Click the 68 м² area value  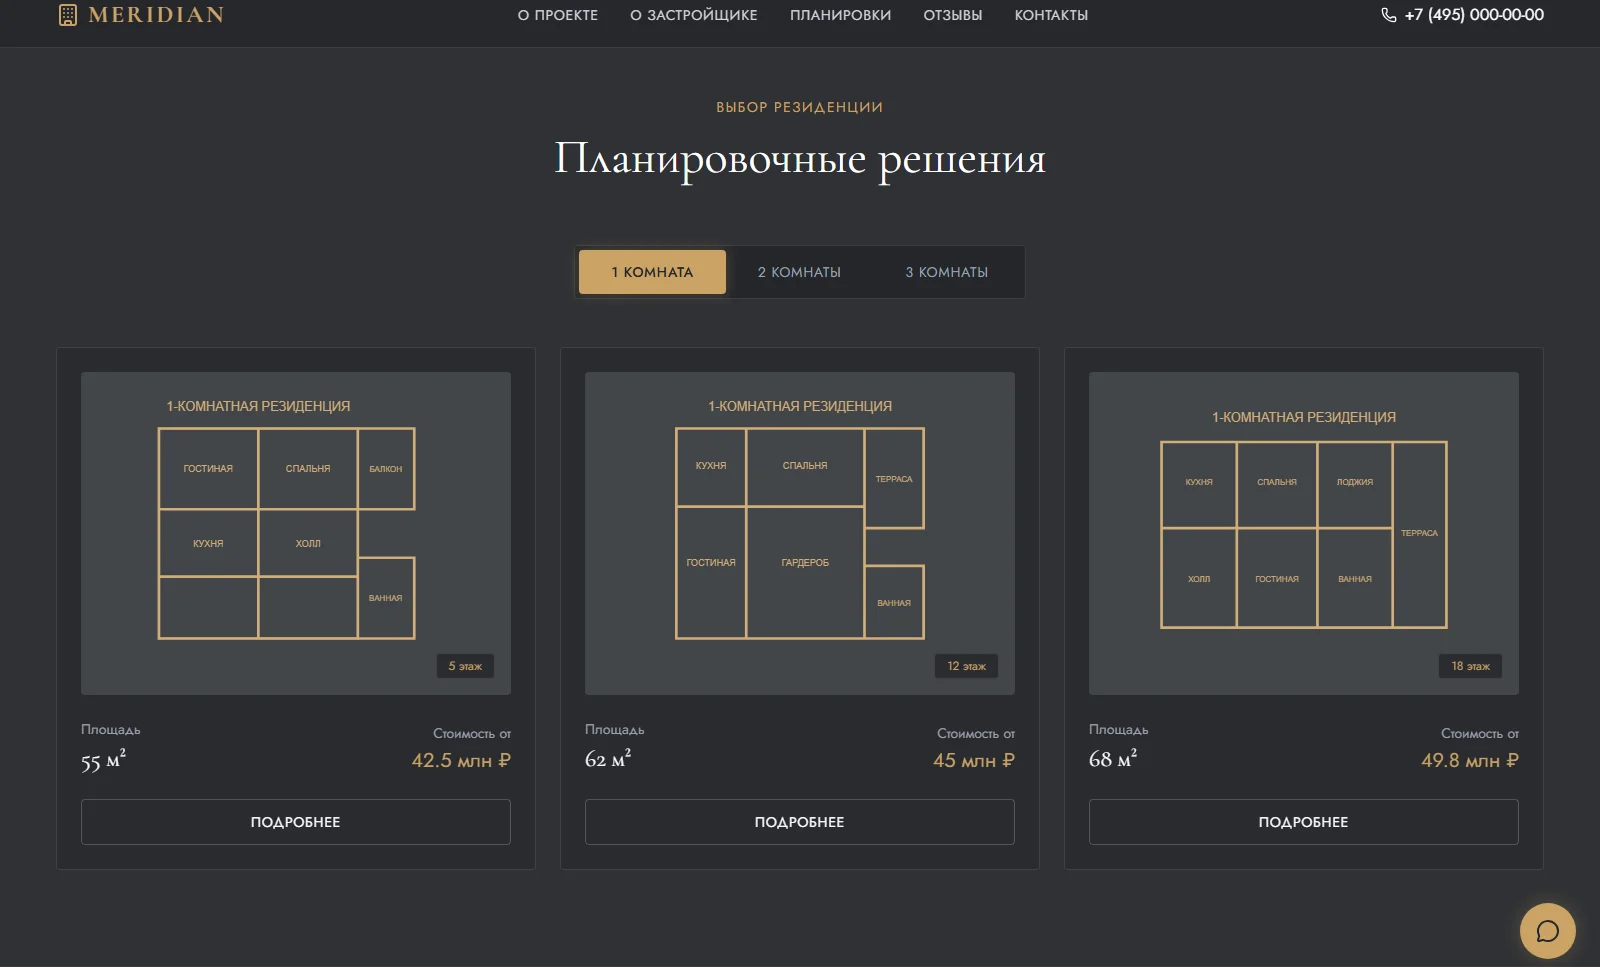(1113, 759)
